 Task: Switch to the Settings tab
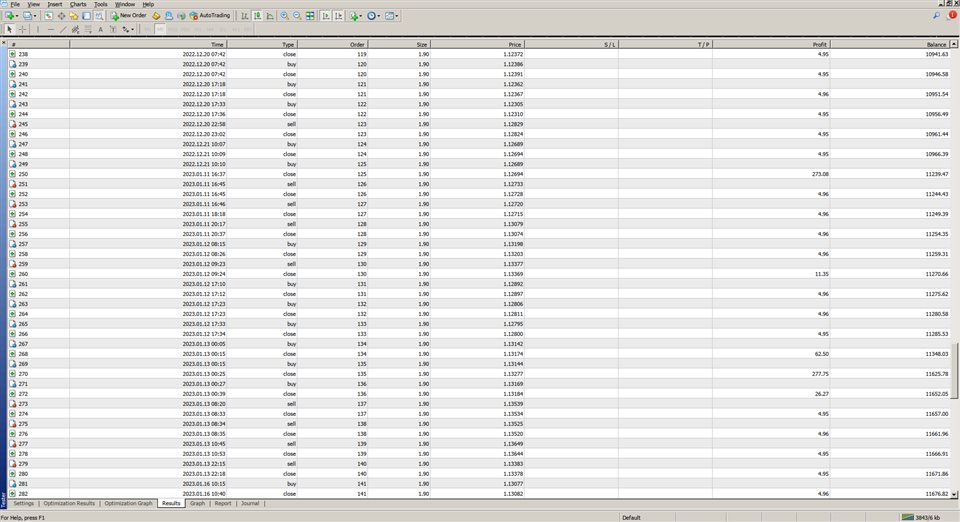[x=24, y=503]
